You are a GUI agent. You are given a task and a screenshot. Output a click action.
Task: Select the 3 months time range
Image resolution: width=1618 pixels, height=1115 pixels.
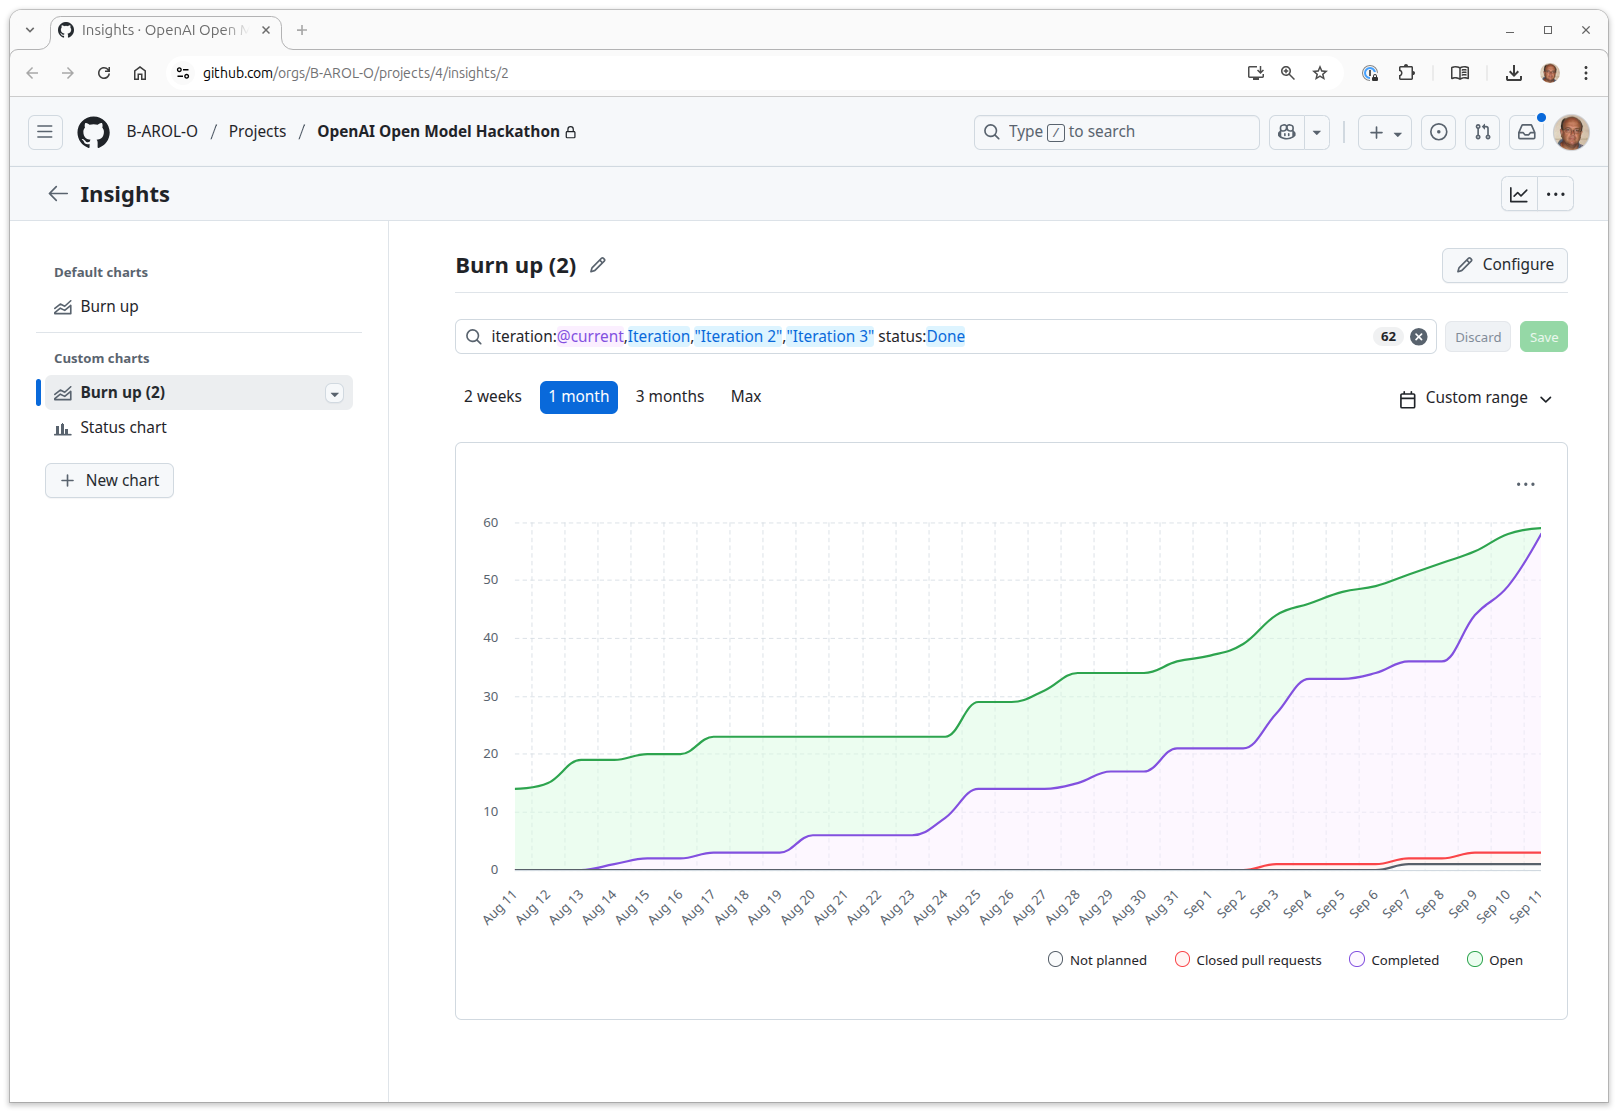pyautogui.click(x=670, y=397)
